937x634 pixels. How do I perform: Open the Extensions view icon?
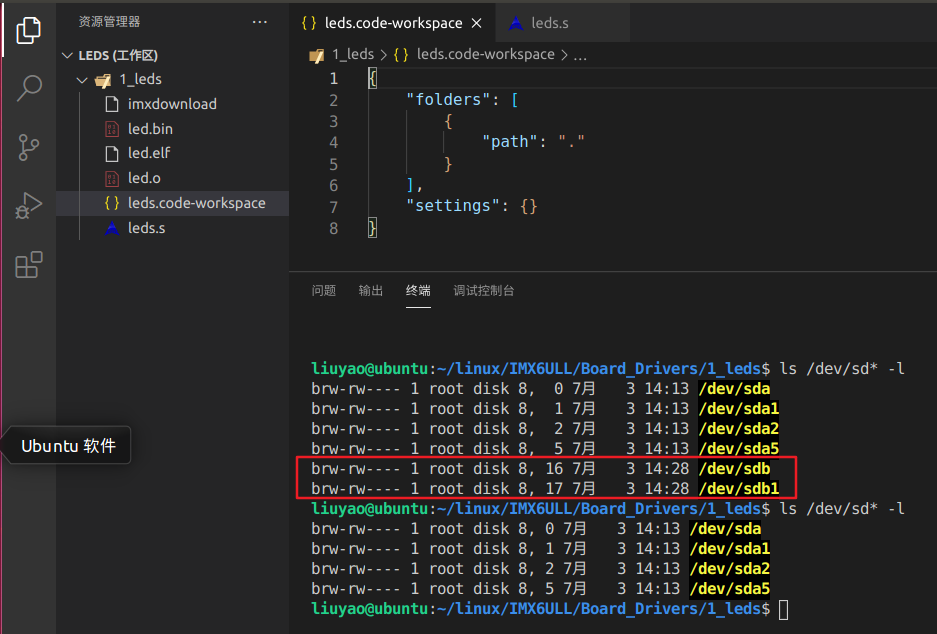[28, 264]
